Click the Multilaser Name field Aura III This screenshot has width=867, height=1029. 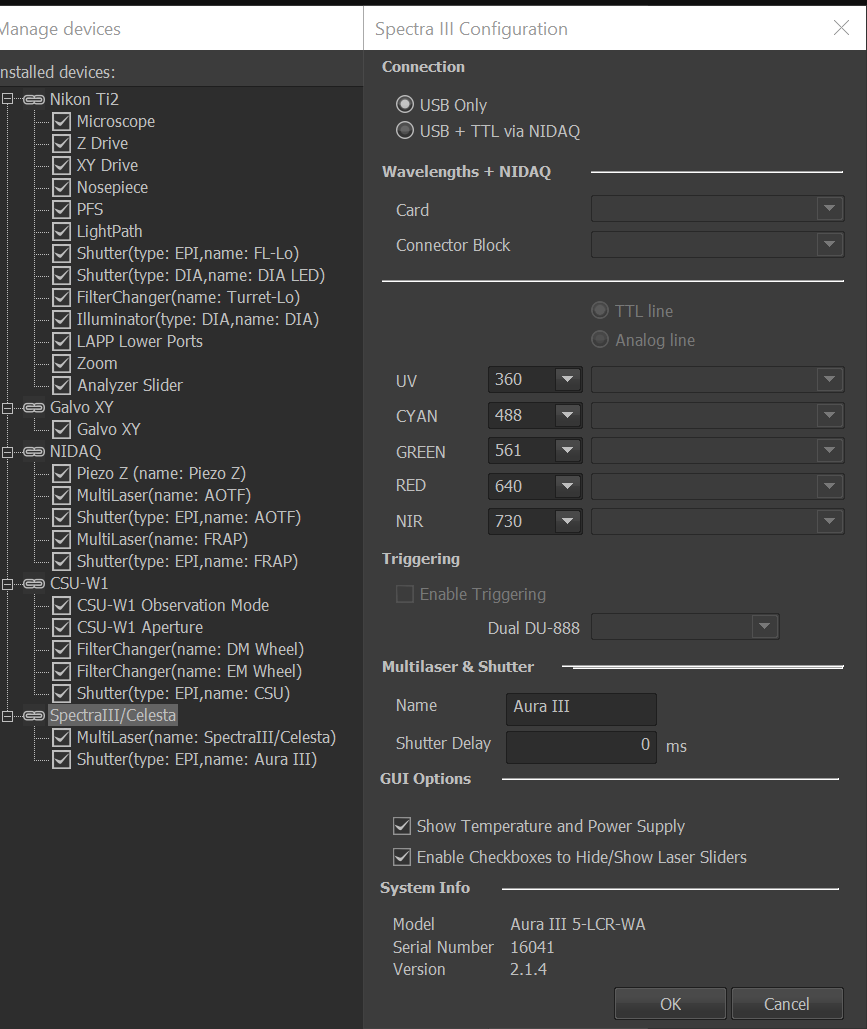[581, 707]
